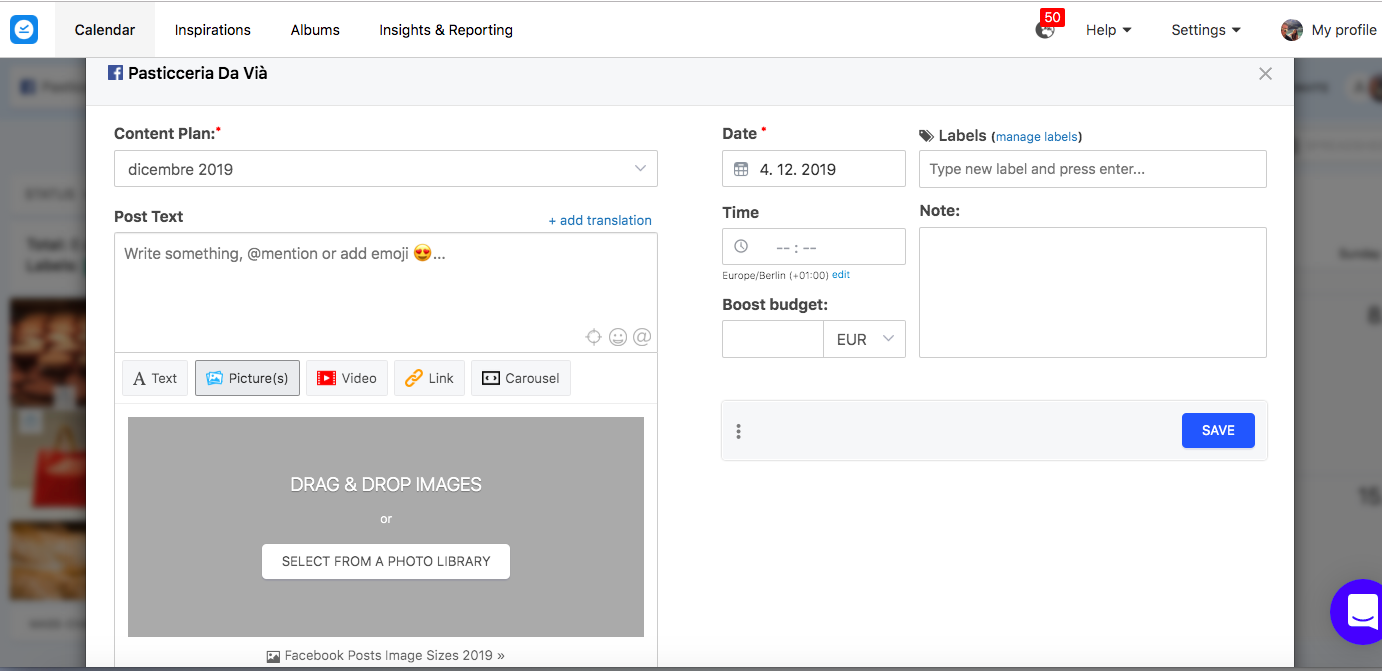This screenshot has height=671, width=1382.
Task: Go to the Inspirations tab
Action: 213,30
